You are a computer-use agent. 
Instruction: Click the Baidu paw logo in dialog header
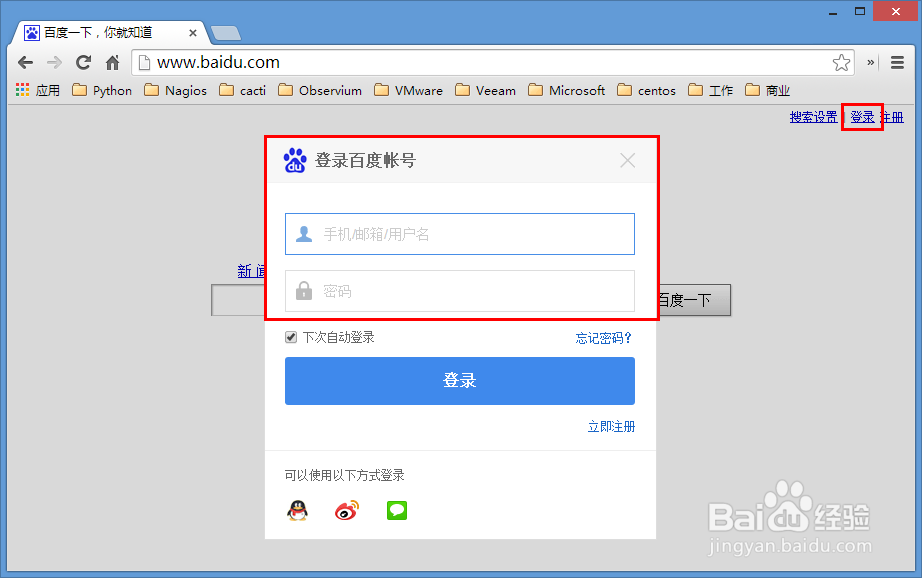(295, 160)
